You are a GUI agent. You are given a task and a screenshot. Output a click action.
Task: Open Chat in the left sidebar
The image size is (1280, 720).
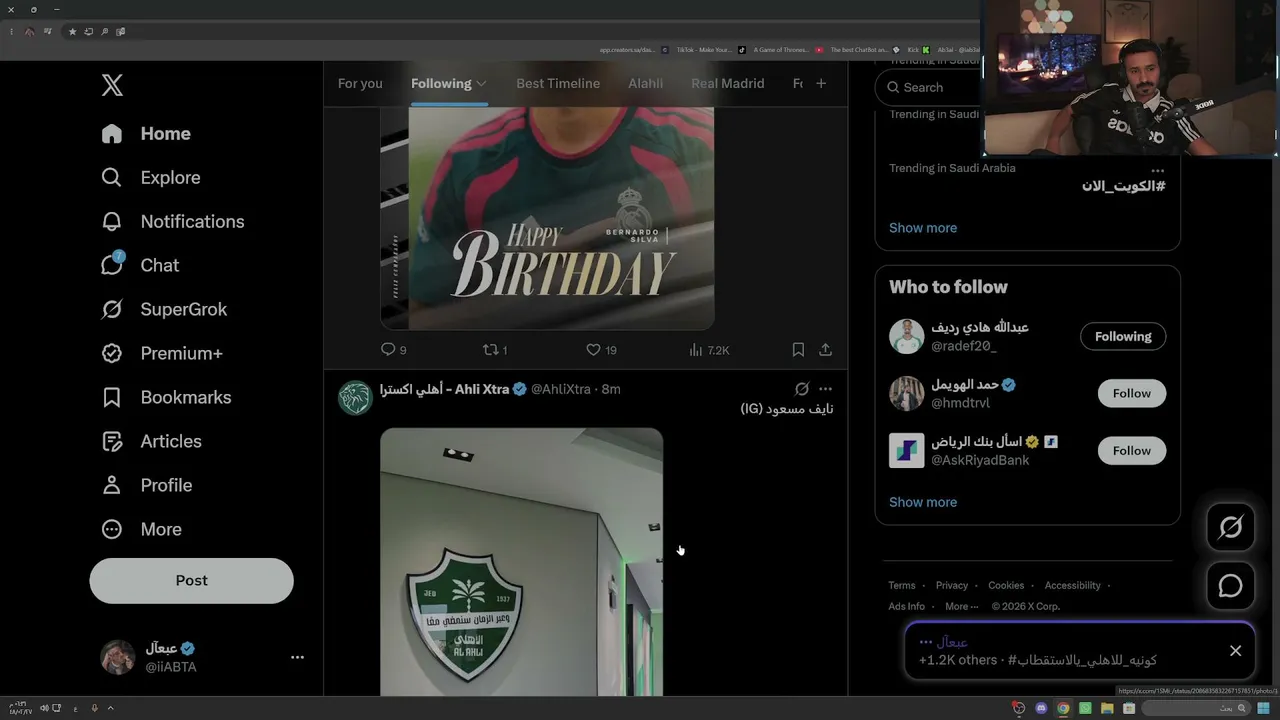(140, 265)
